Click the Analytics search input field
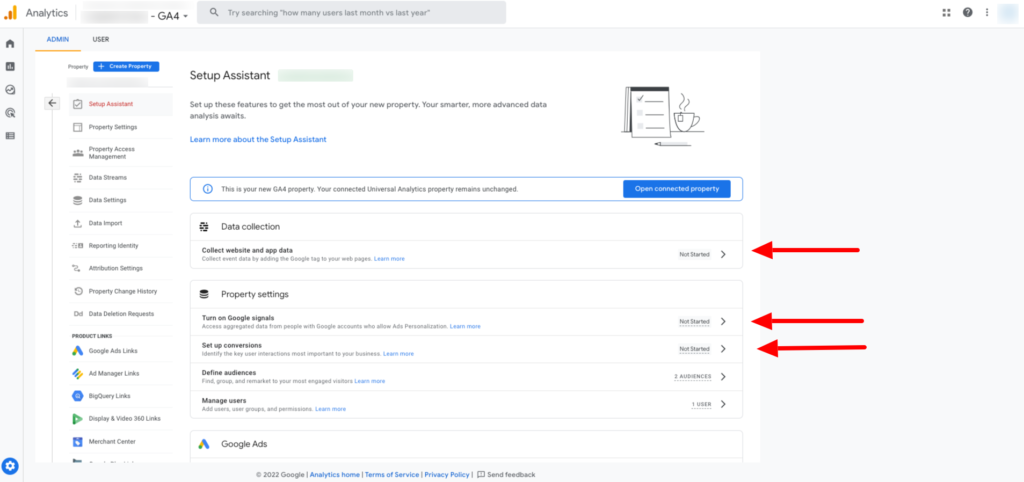Image resolution: width=1024 pixels, height=482 pixels. (x=351, y=12)
